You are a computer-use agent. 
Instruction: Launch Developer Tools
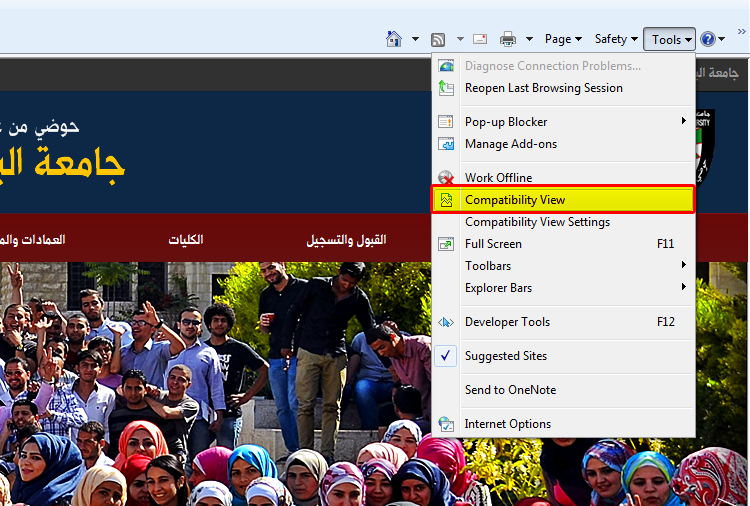[x=563, y=322]
